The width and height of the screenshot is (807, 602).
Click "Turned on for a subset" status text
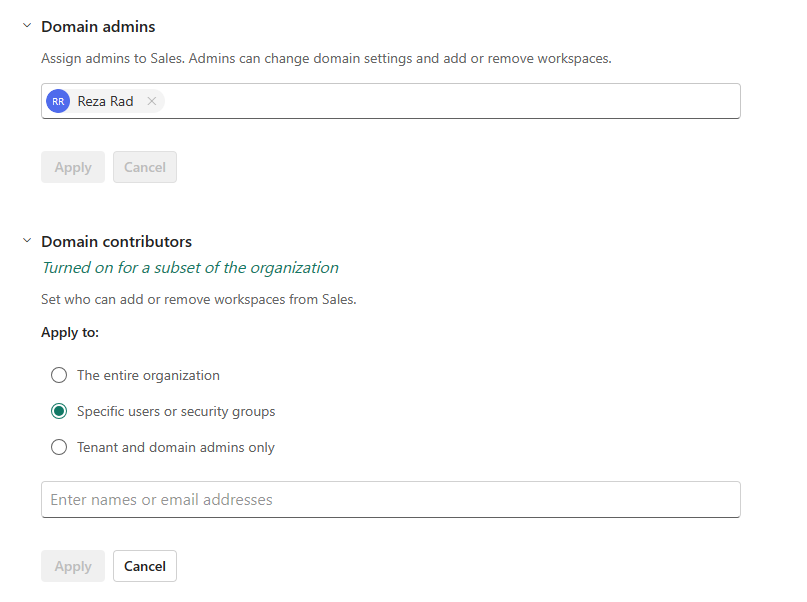(190, 268)
